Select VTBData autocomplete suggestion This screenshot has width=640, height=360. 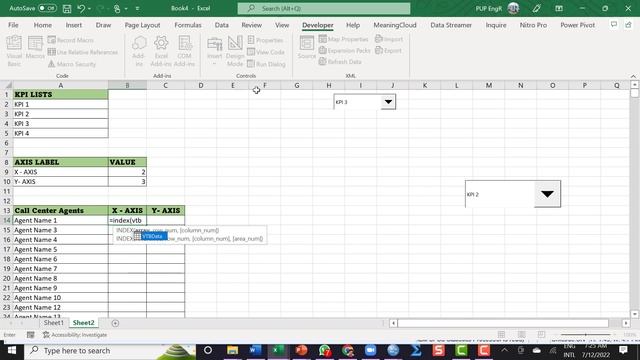coord(150,236)
